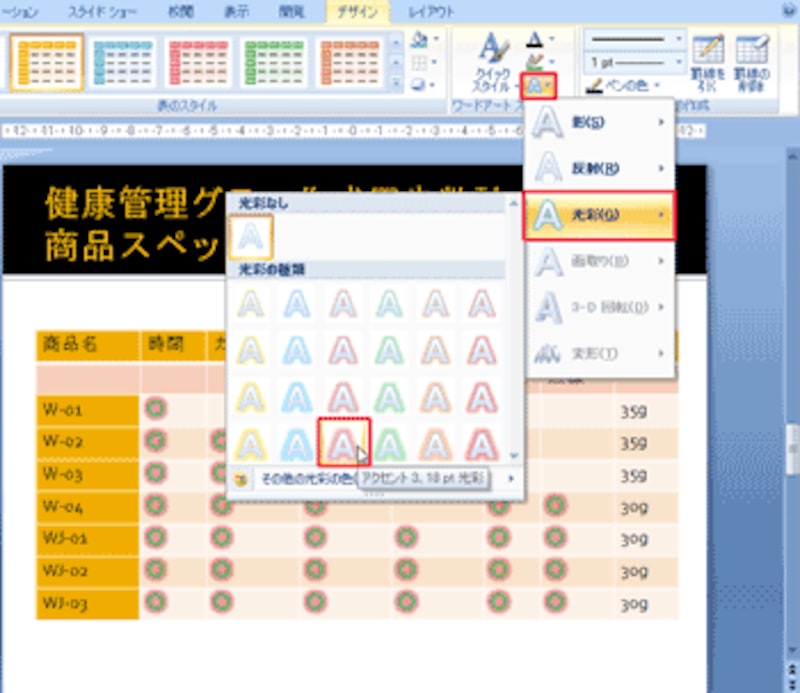The height and width of the screenshot is (693, 800).
Task: Choose the Accent 2, 11 pt glow
Action: [x=297, y=397]
